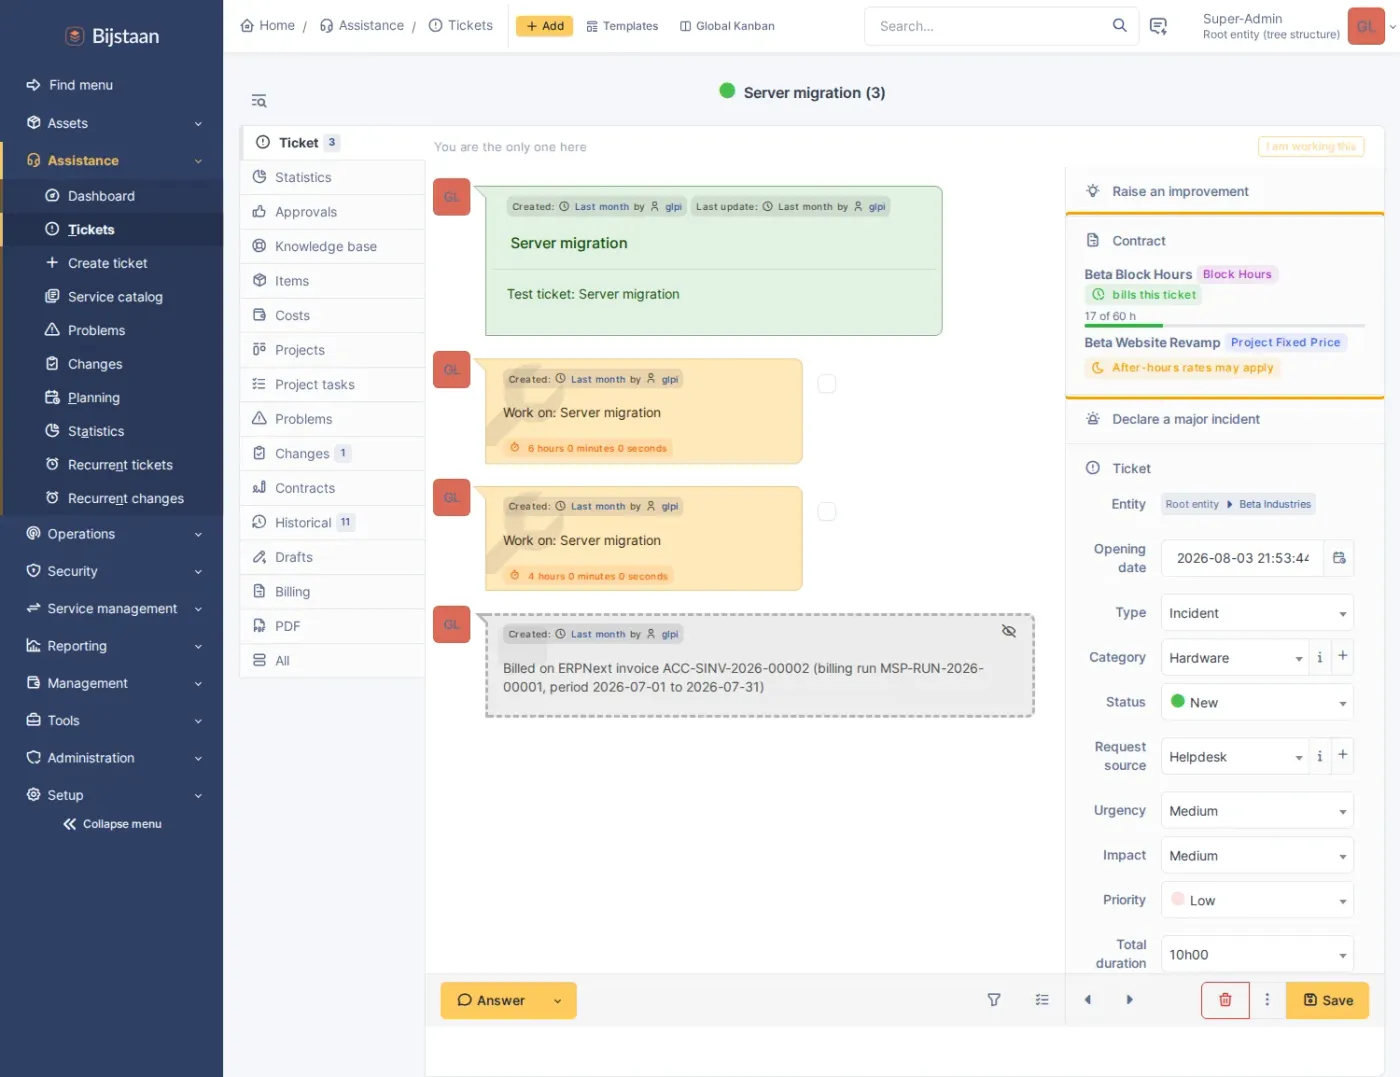The width and height of the screenshot is (1400, 1077).
Task: Go to next ticket arrow
Action: (x=1130, y=1000)
